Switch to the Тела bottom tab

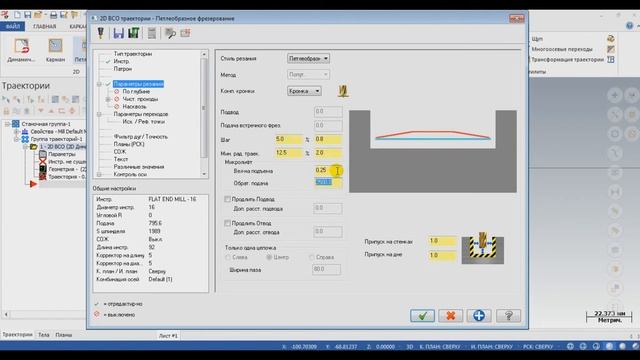click(x=43, y=335)
